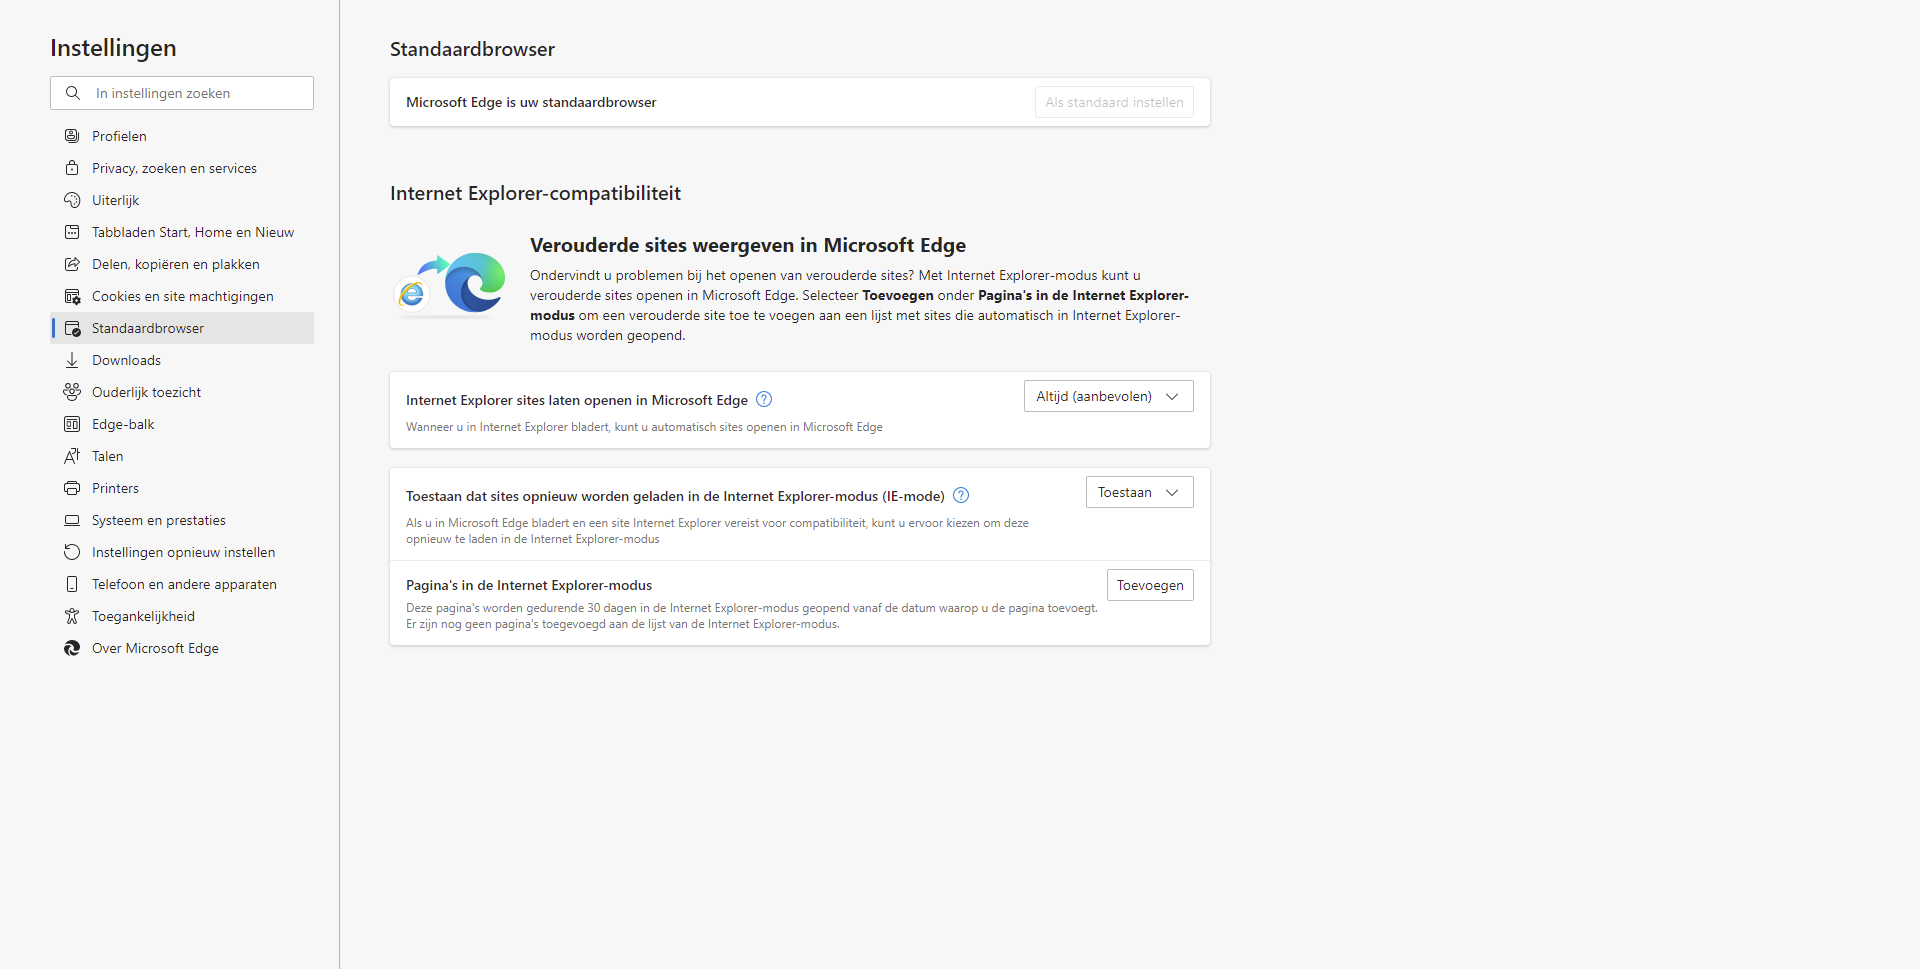This screenshot has height=969, width=1920.
Task: Open Talen settings section
Action: [x=182, y=456]
